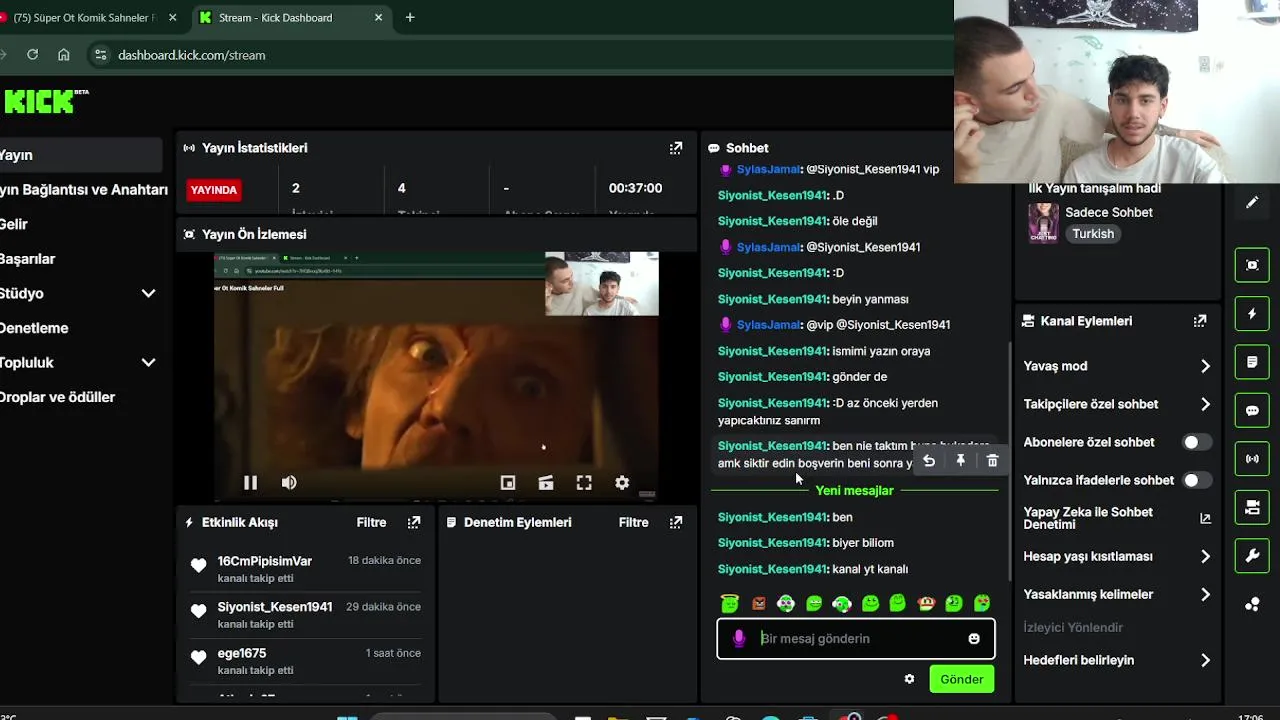
Task: Insert the last heart-eyes green emote
Action: coord(982,603)
